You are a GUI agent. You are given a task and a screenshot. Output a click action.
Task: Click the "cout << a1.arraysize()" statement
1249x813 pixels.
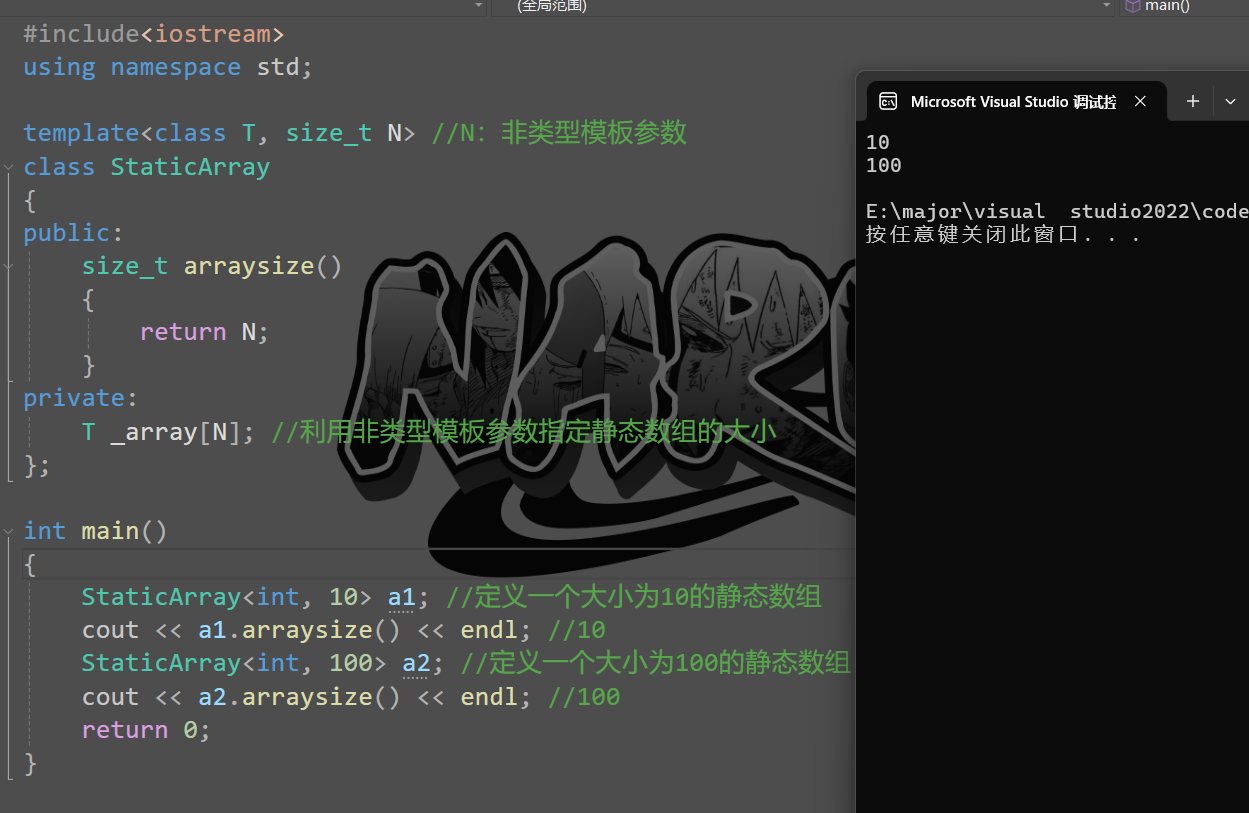(x=241, y=630)
